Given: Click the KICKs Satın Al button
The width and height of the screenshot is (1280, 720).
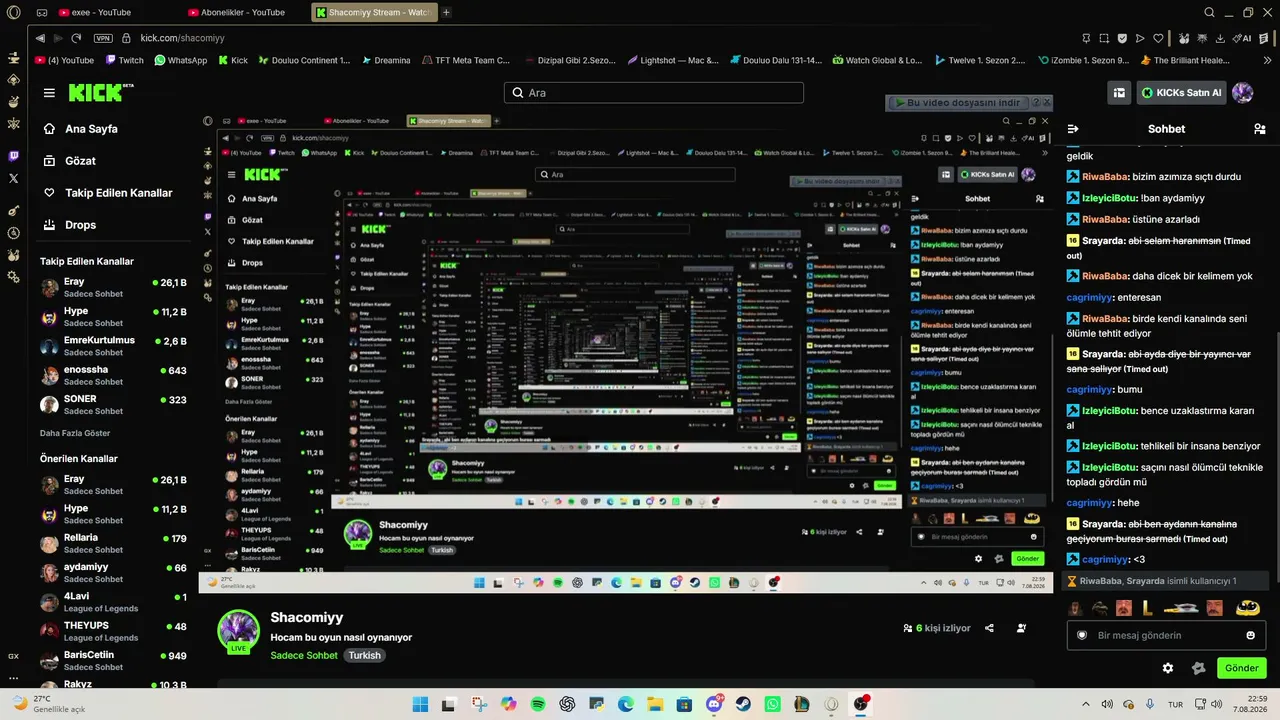Looking at the screenshot, I should click(x=1181, y=93).
